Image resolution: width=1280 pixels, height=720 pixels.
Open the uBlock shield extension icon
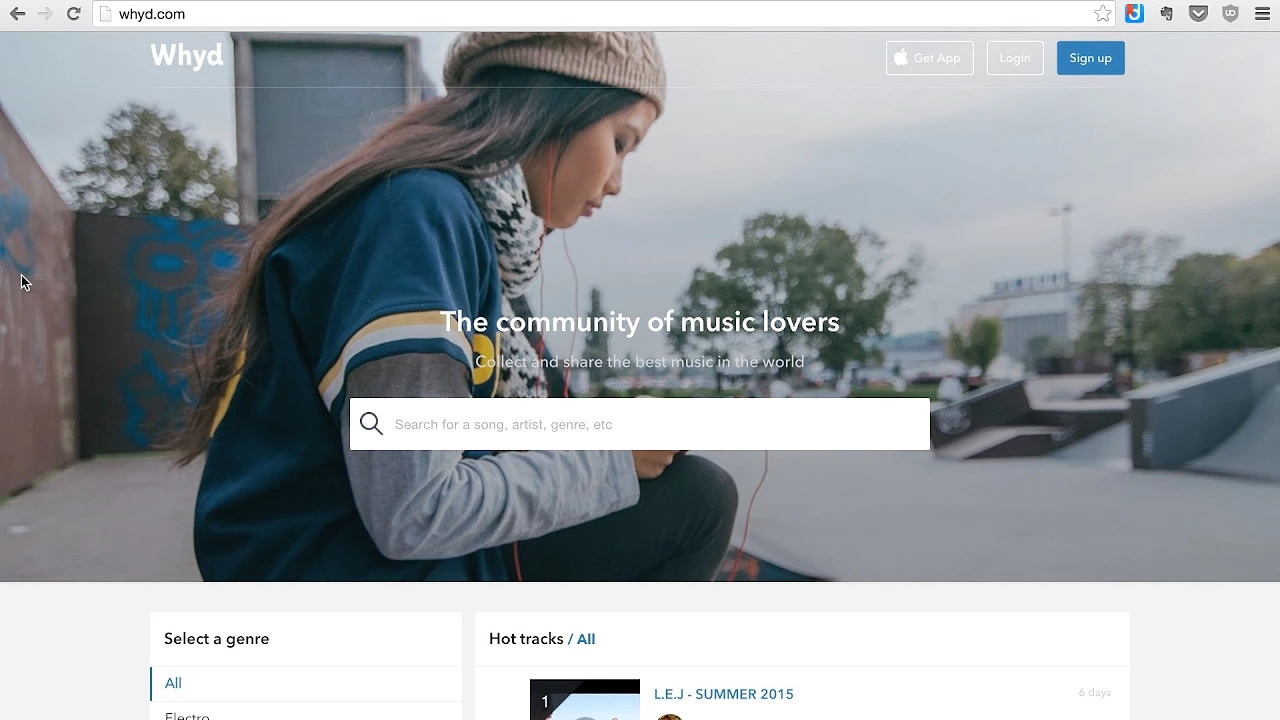pyautogui.click(x=1230, y=14)
